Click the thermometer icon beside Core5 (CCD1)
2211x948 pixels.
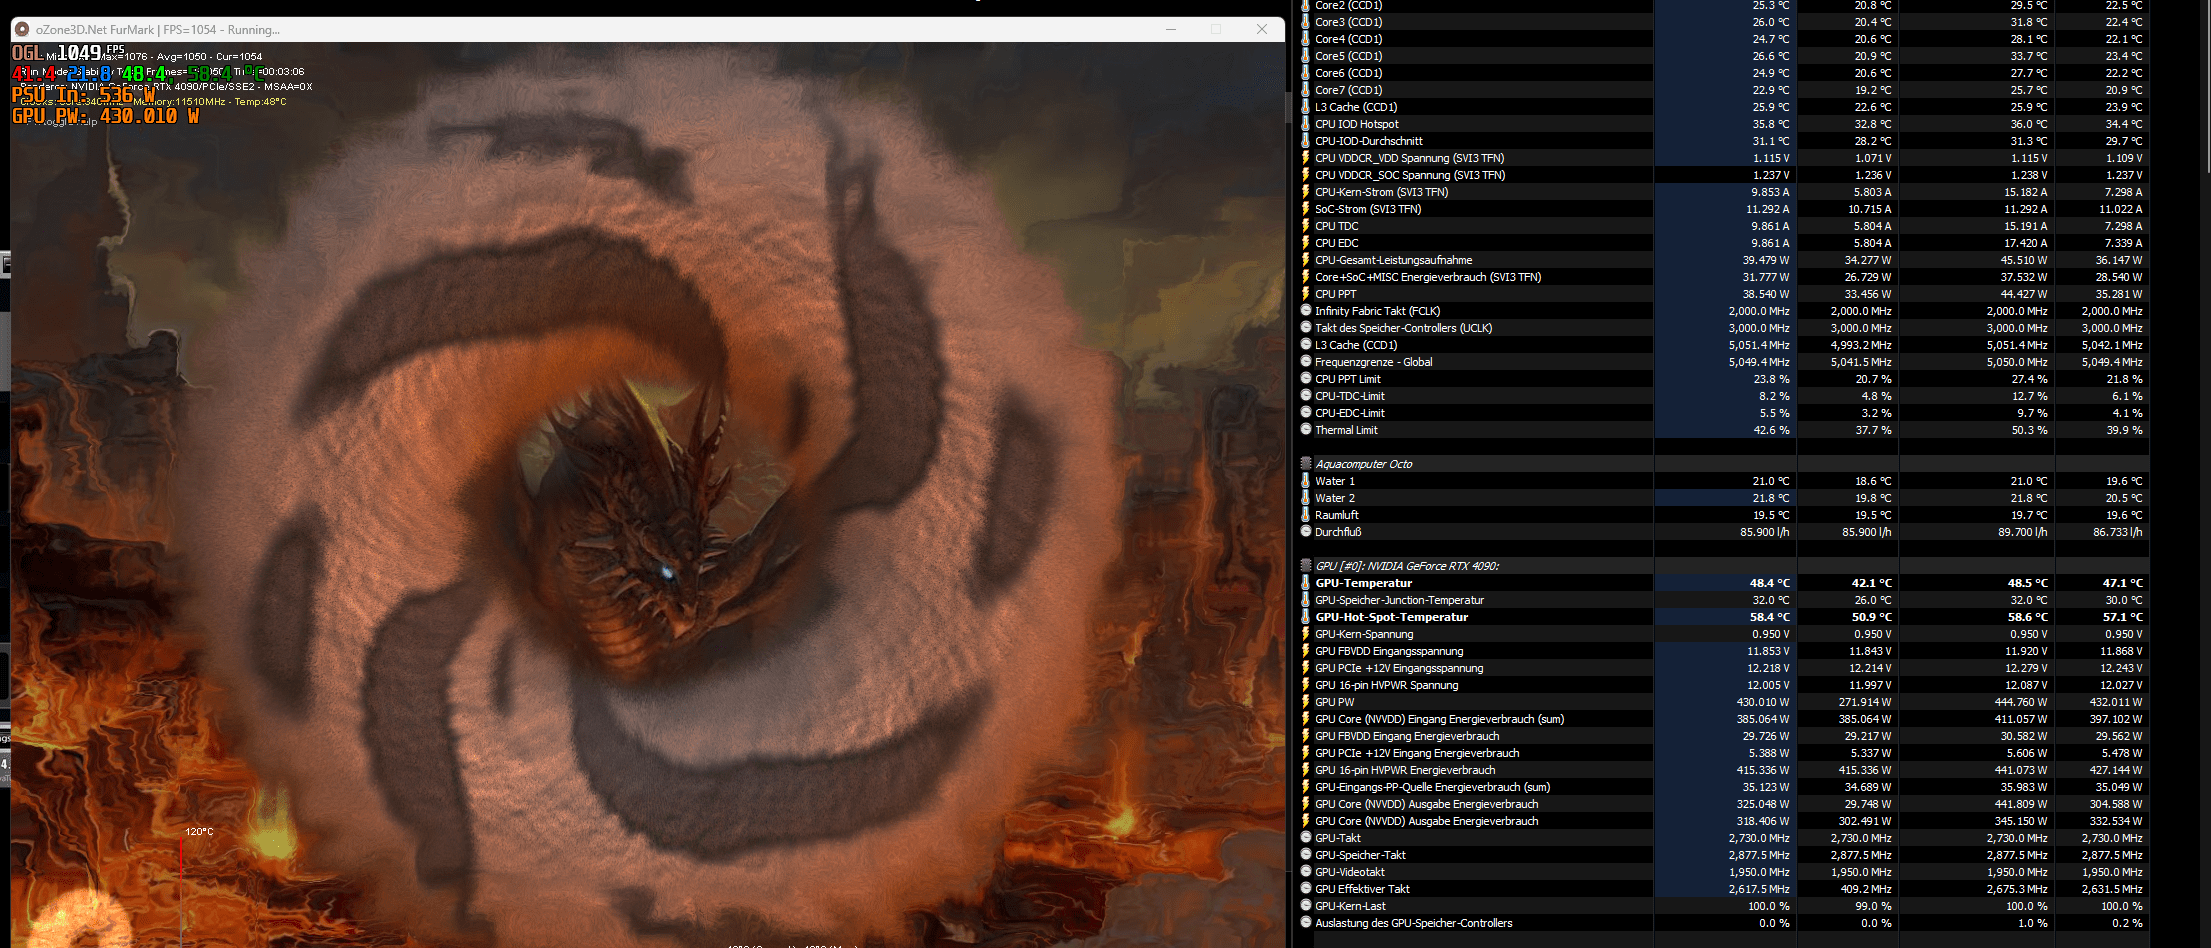pyautogui.click(x=1305, y=56)
